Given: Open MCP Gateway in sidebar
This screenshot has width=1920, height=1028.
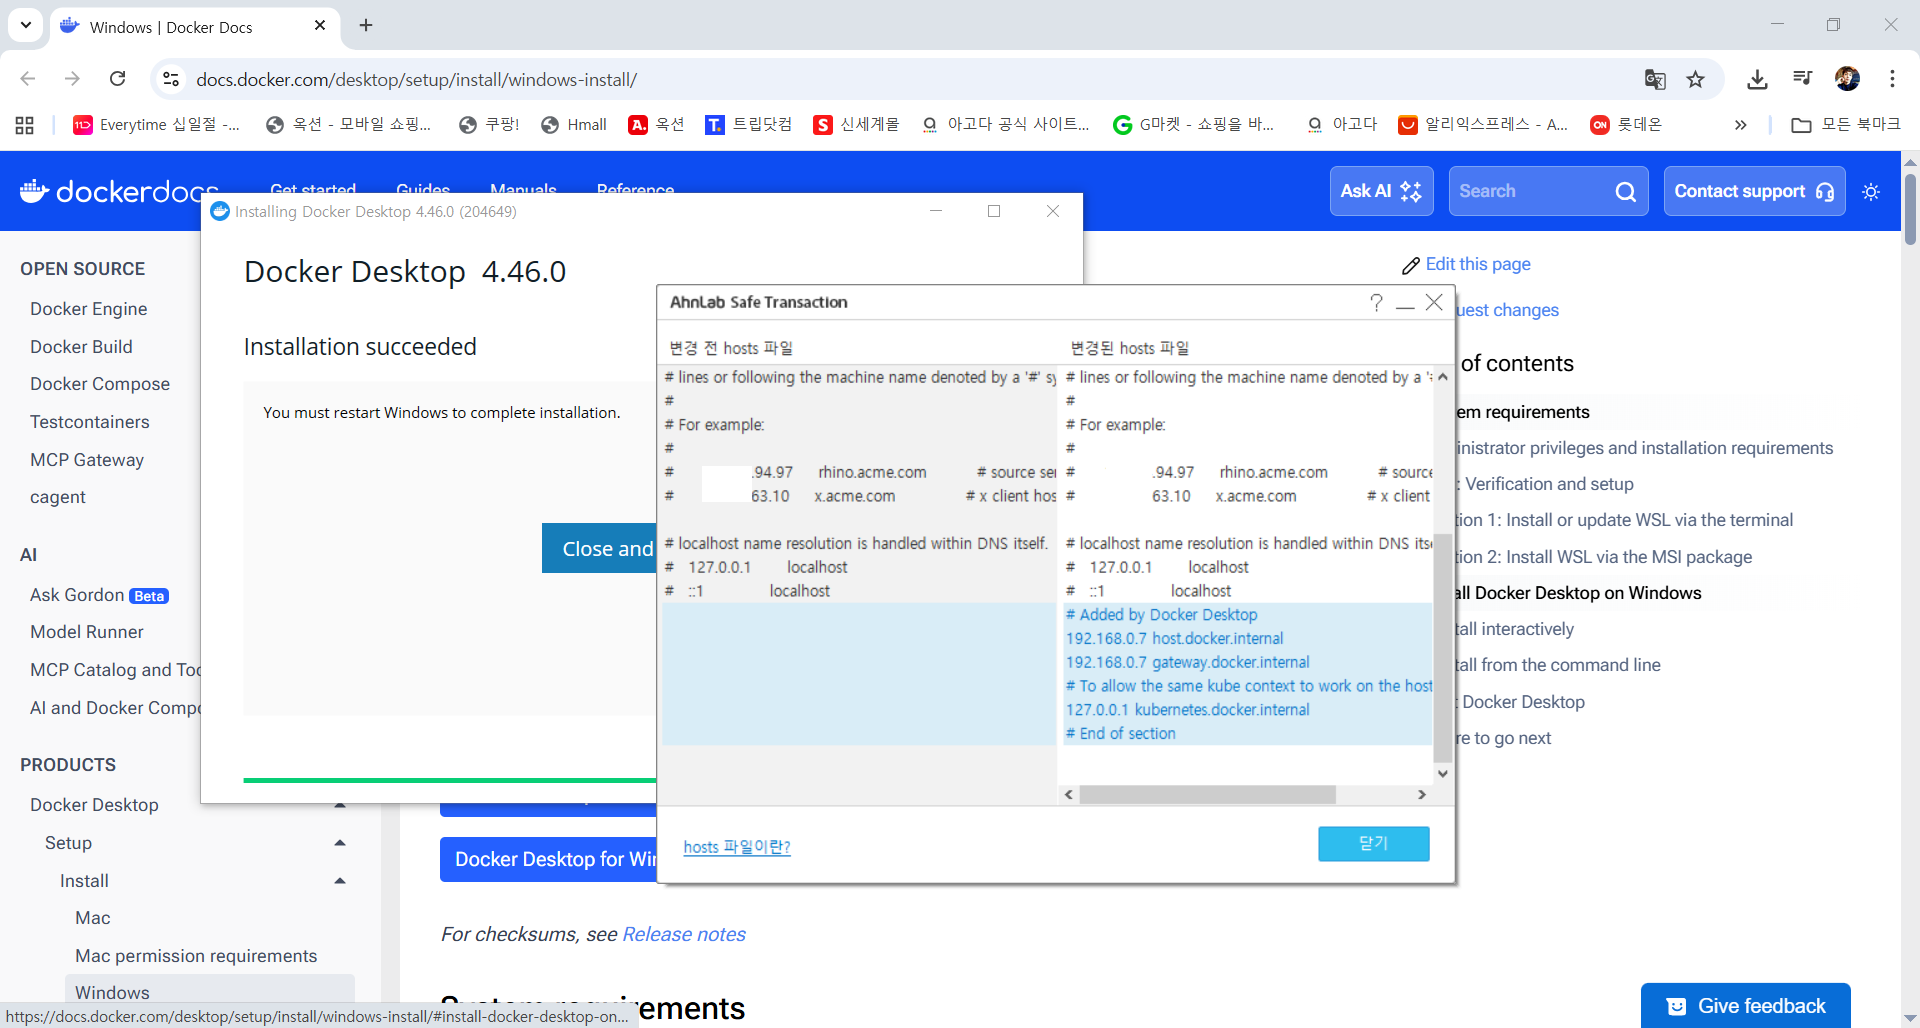Looking at the screenshot, I should [87, 460].
